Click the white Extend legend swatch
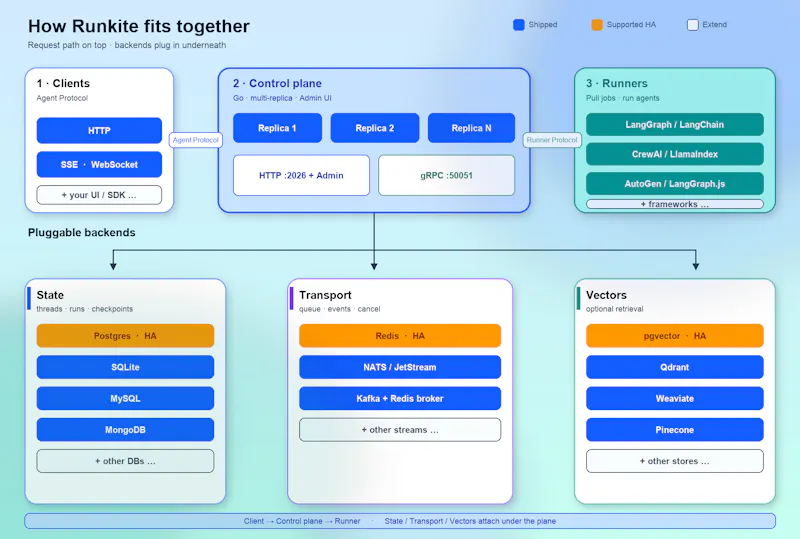The height and width of the screenshot is (539, 800). click(692, 24)
